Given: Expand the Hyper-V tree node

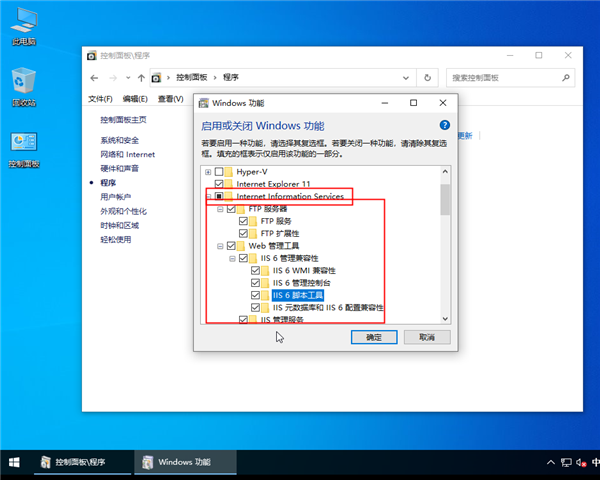Looking at the screenshot, I should coord(208,172).
